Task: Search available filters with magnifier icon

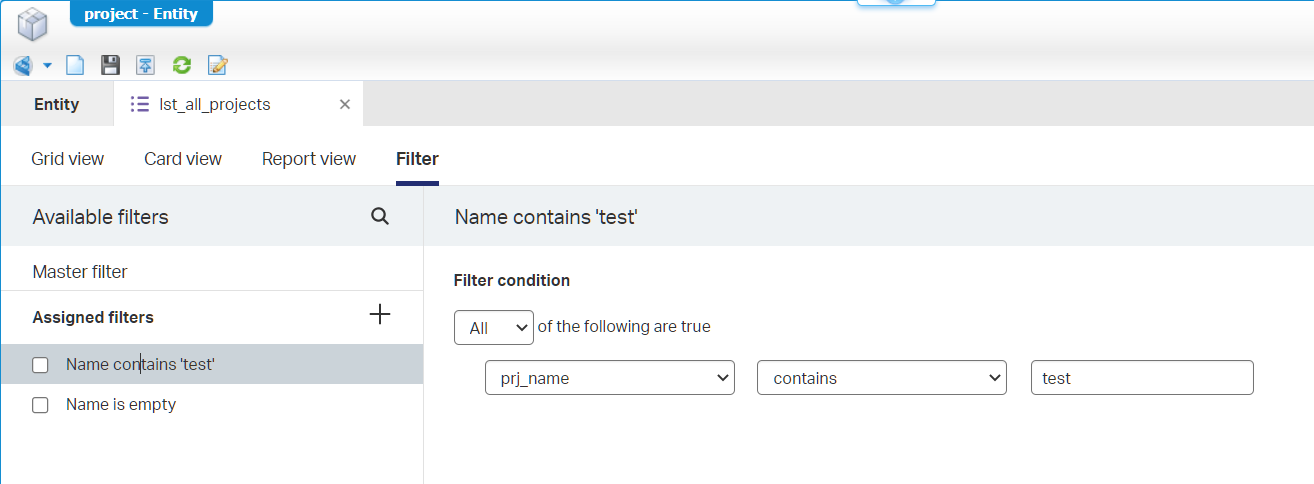Action: (x=380, y=216)
